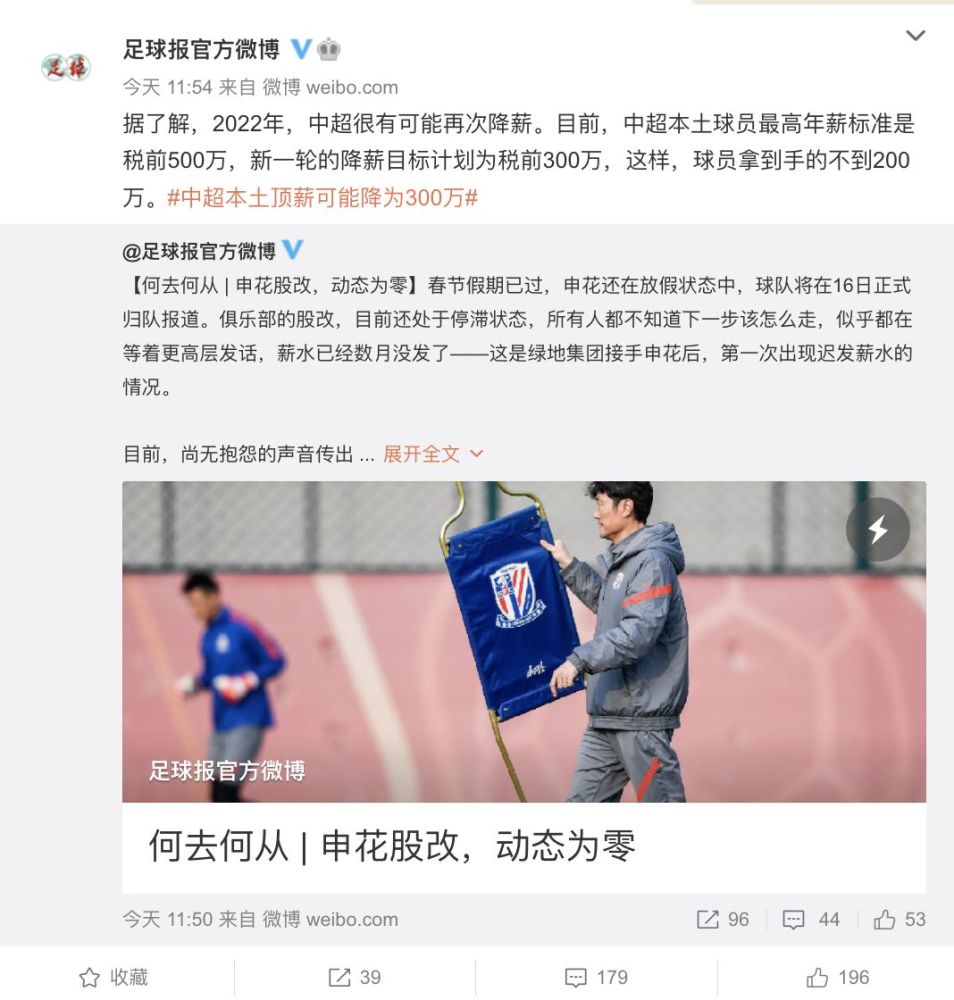Toggle 收藏 favorite star

tap(114, 977)
